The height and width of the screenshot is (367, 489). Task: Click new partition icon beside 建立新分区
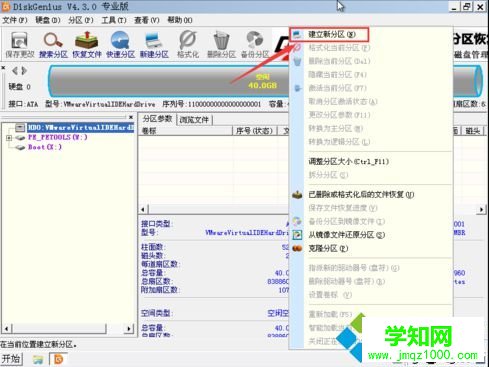click(297, 34)
